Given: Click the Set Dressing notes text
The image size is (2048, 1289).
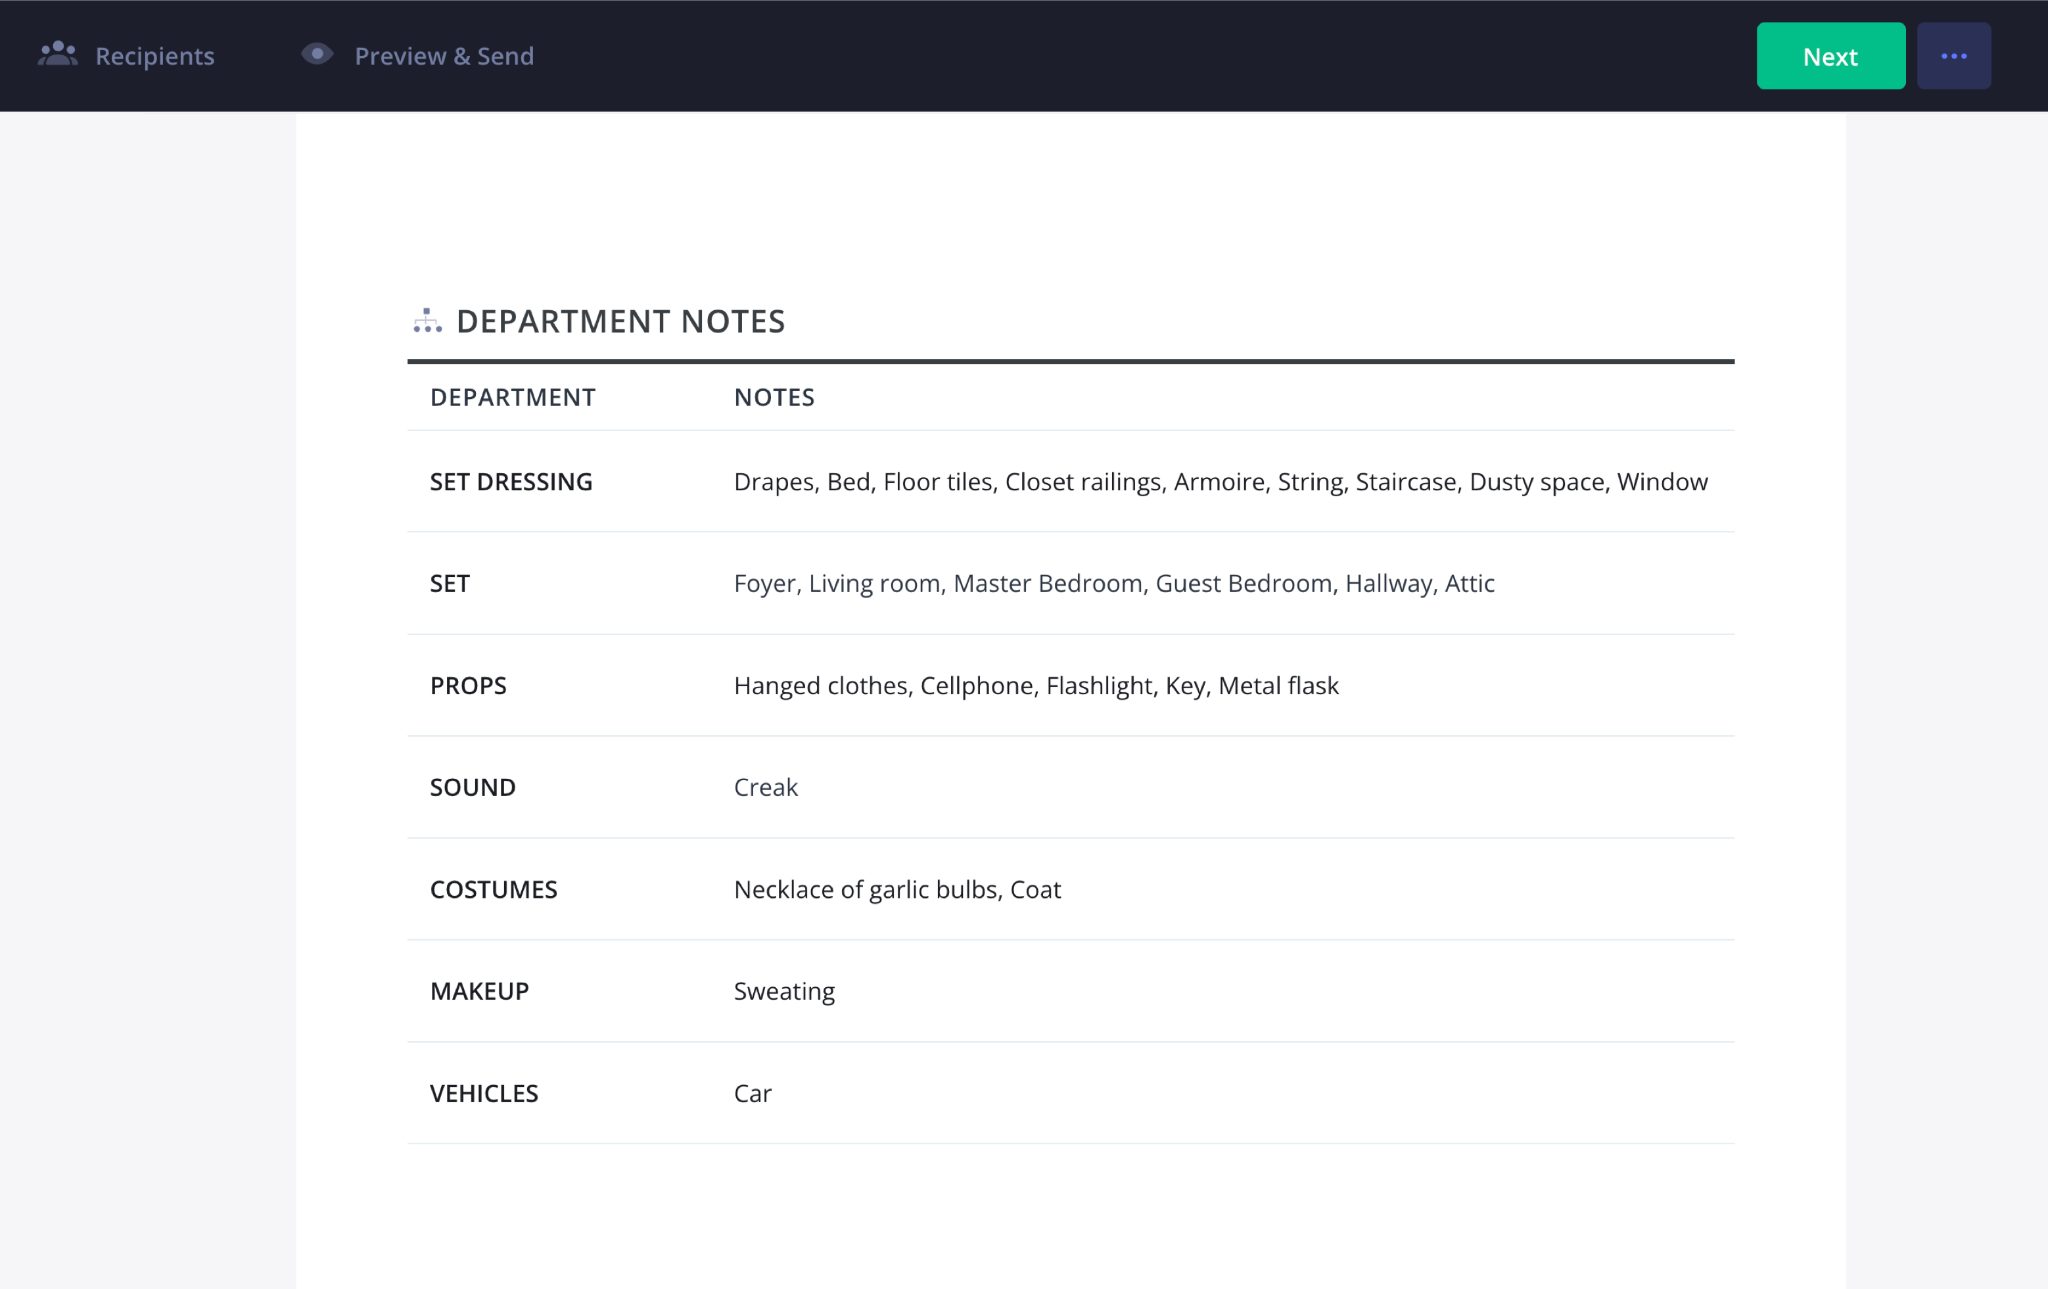Looking at the screenshot, I should pos(1220,482).
